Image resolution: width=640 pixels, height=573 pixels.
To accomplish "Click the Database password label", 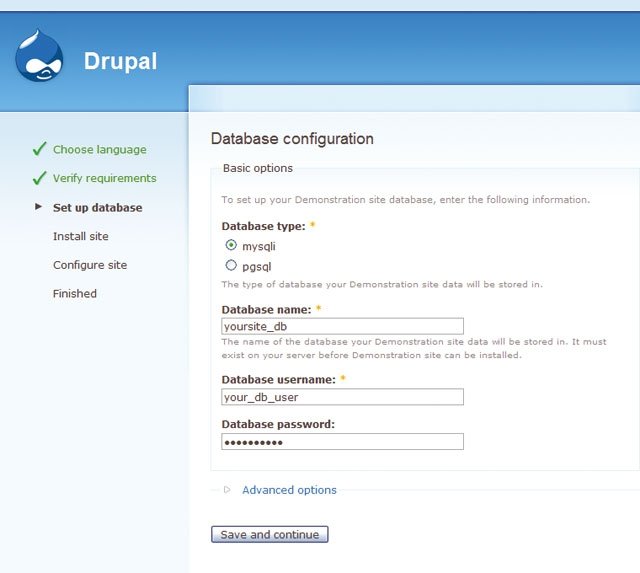I will pyautogui.click(x=278, y=424).
